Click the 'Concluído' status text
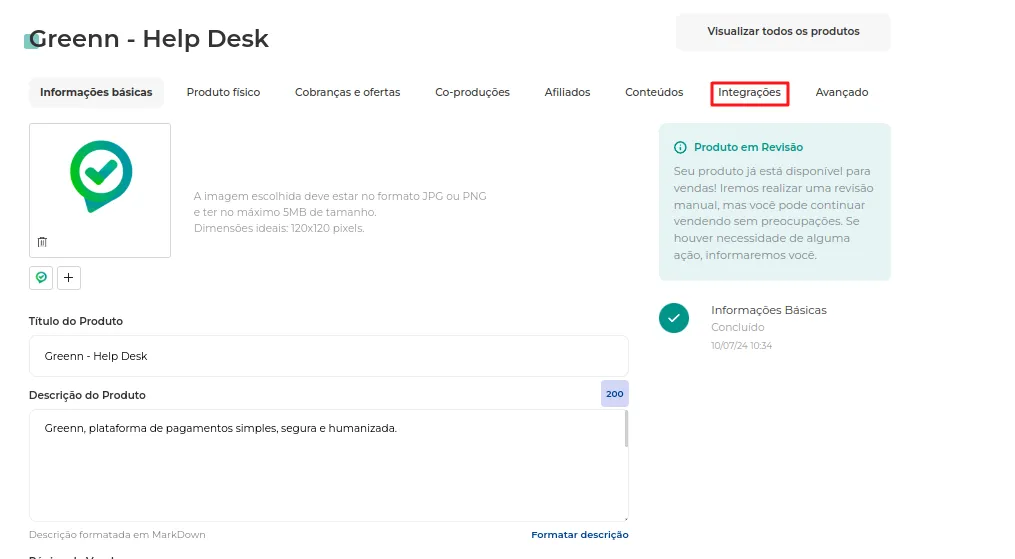The height and width of the screenshot is (559, 1015). pos(738,327)
